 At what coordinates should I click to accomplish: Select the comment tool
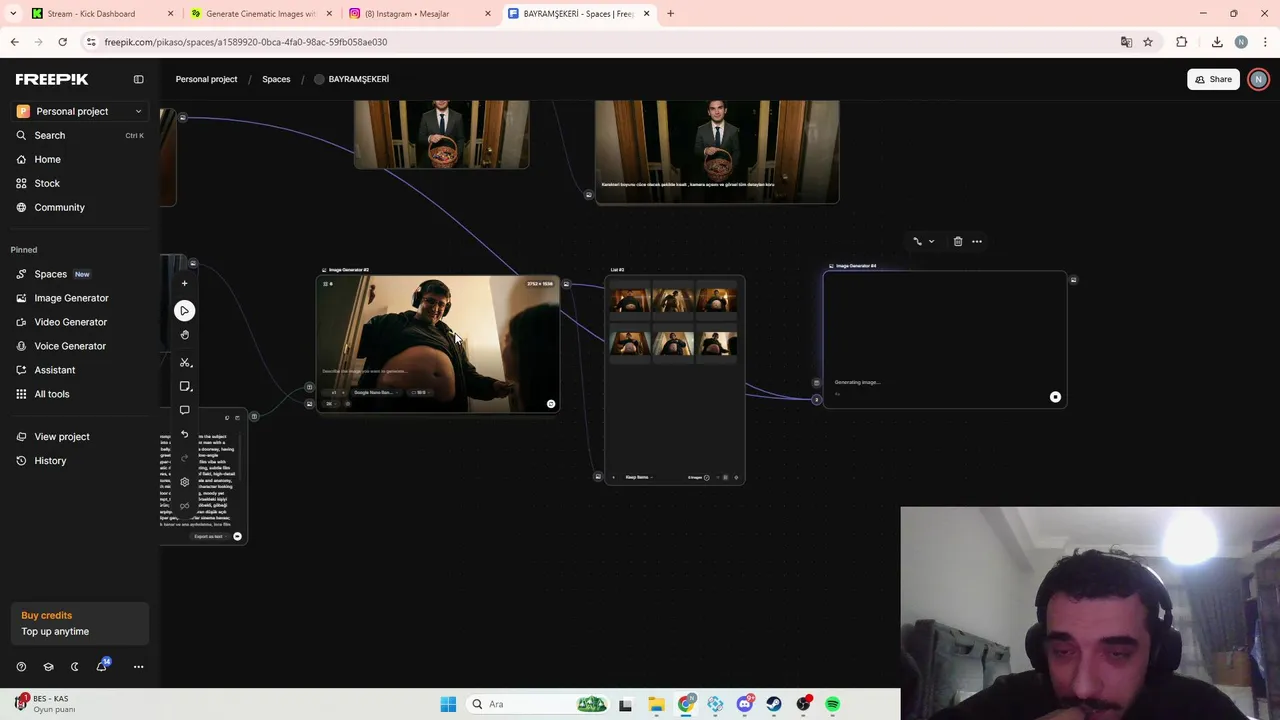pyautogui.click(x=184, y=410)
